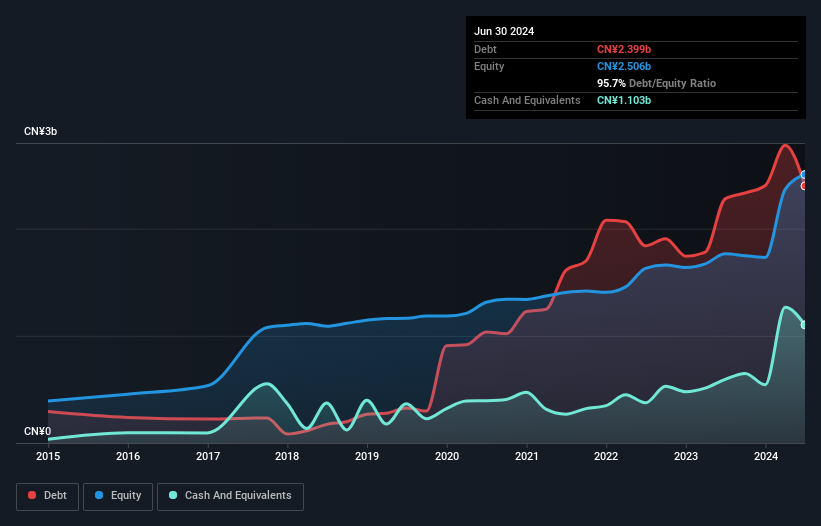This screenshot has width=821, height=526.
Task: Click the 2022 x-axis label
Action: pos(606,456)
